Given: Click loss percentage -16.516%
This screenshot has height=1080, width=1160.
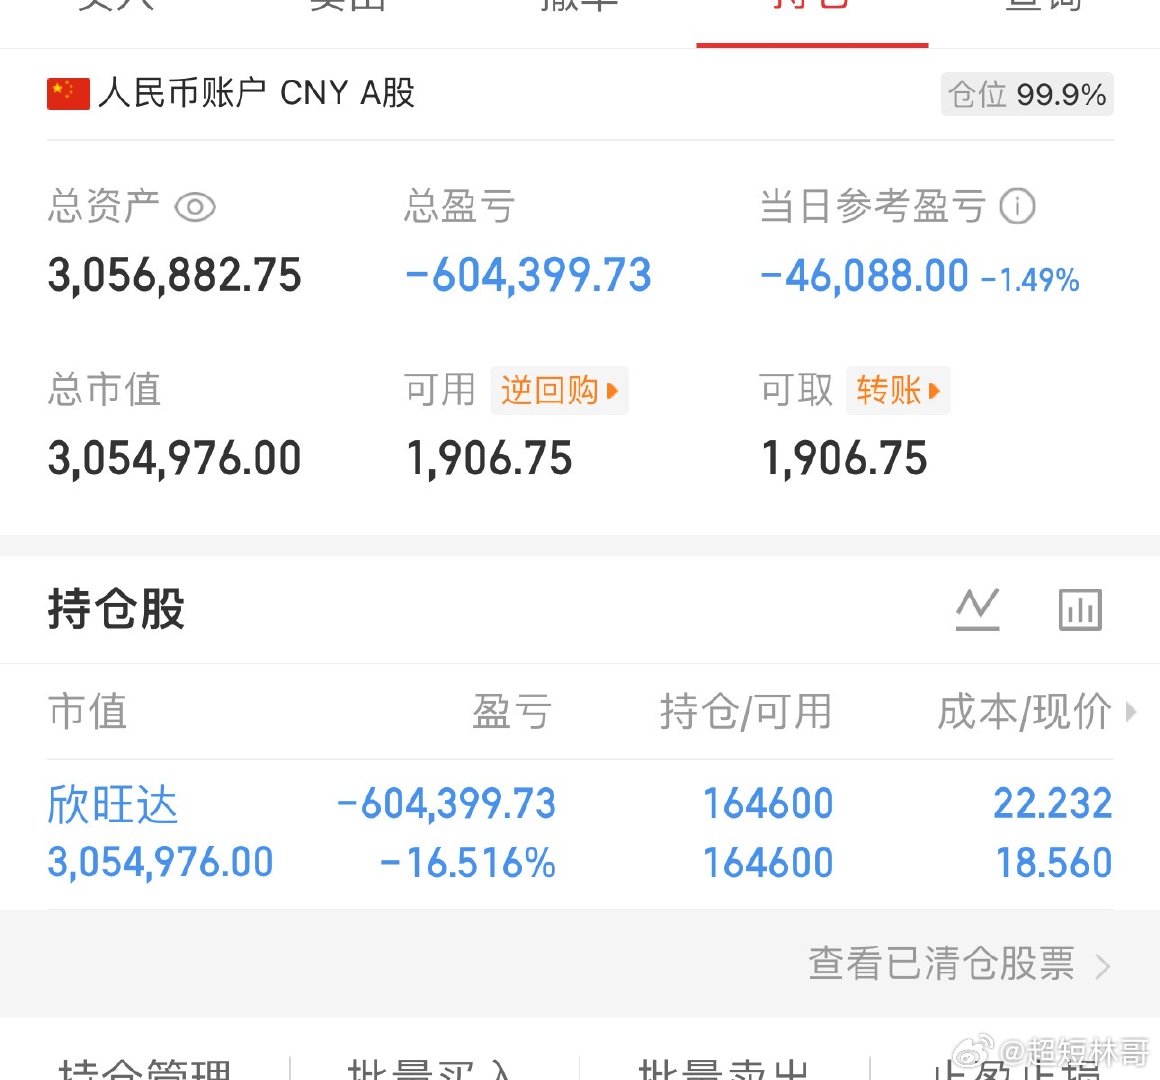Looking at the screenshot, I should [x=468, y=863].
